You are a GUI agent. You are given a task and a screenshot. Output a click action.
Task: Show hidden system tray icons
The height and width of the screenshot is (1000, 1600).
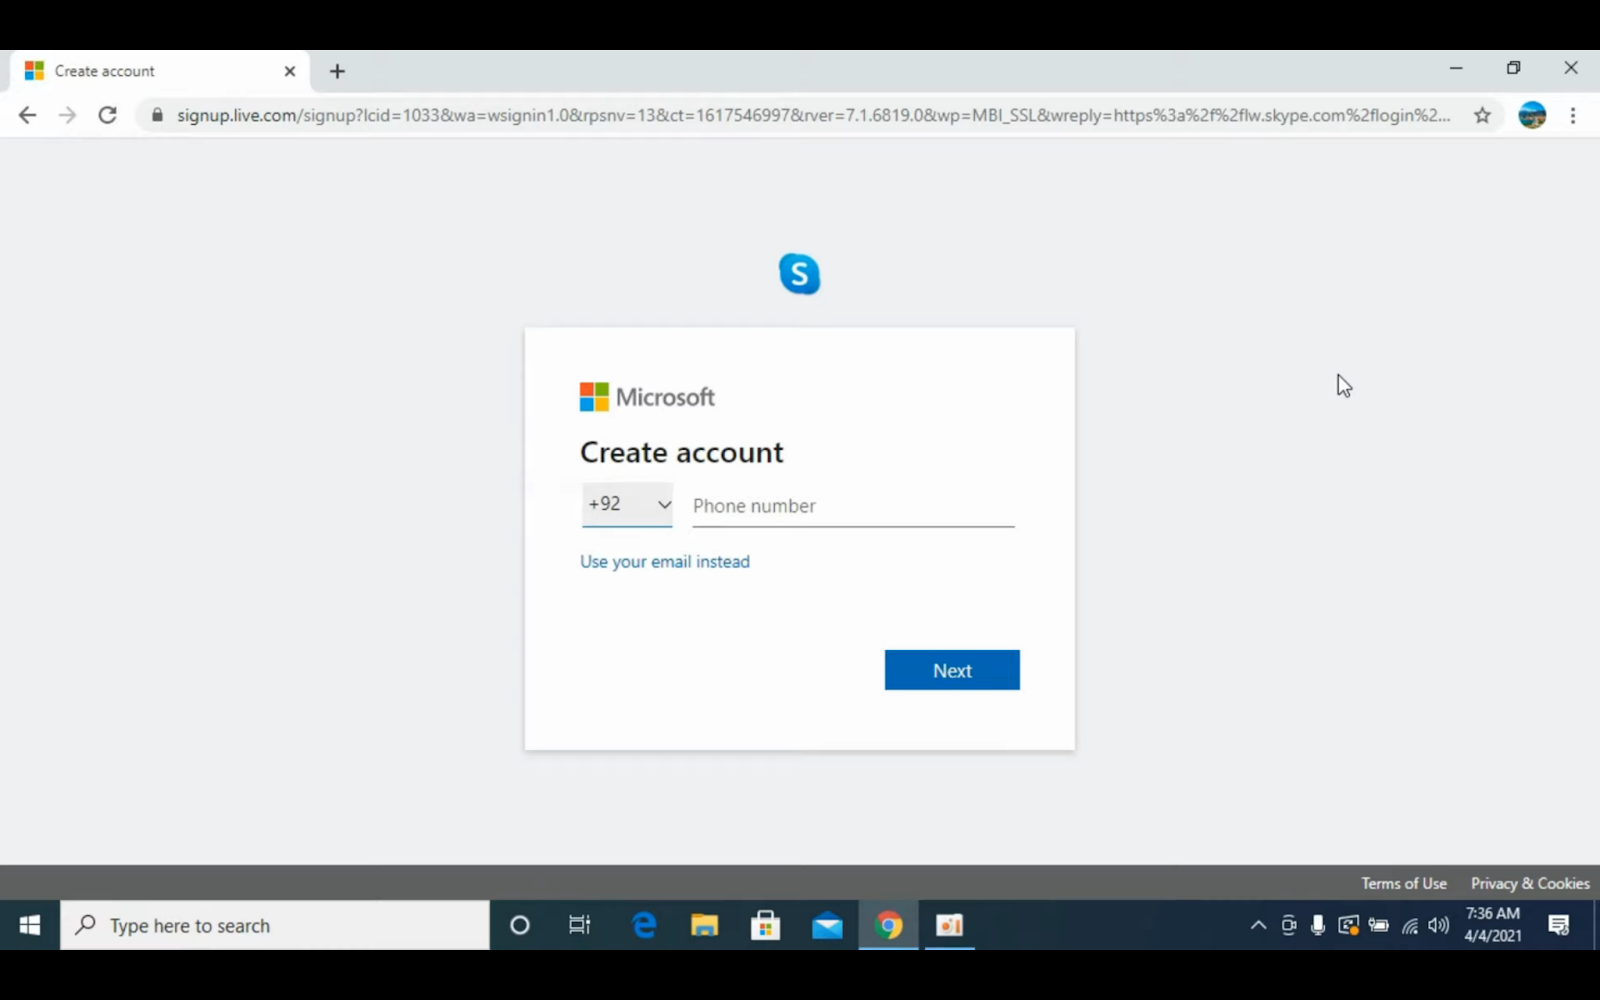[1258, 925]
